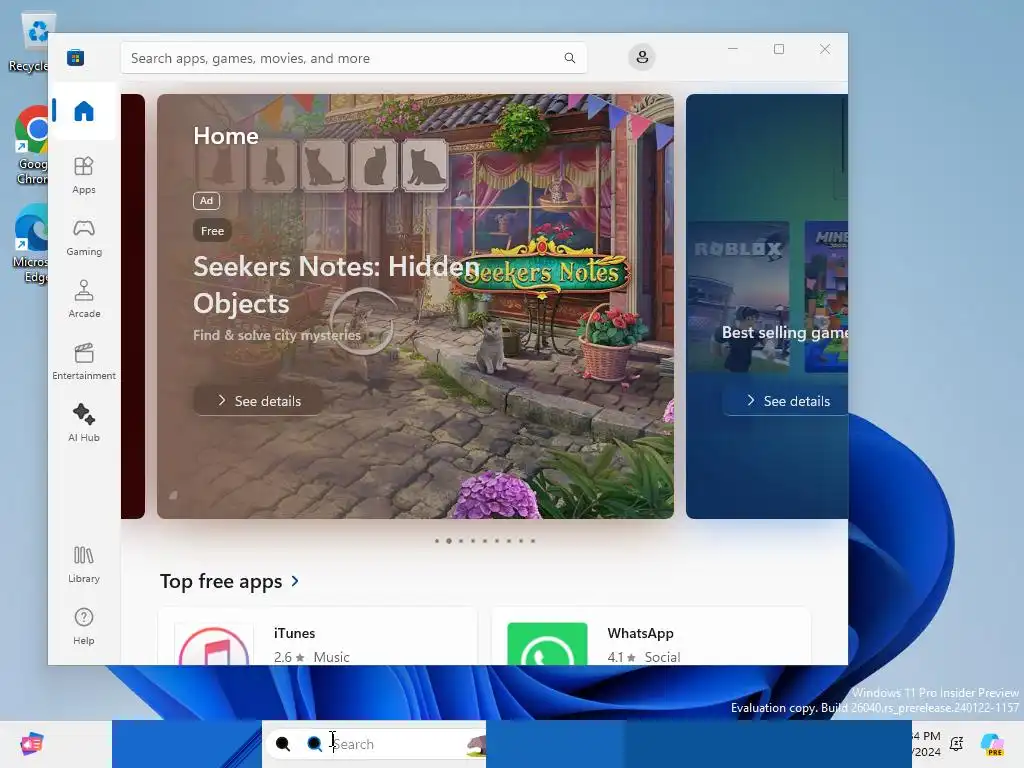Open the iTunes app card

(317, 637)
